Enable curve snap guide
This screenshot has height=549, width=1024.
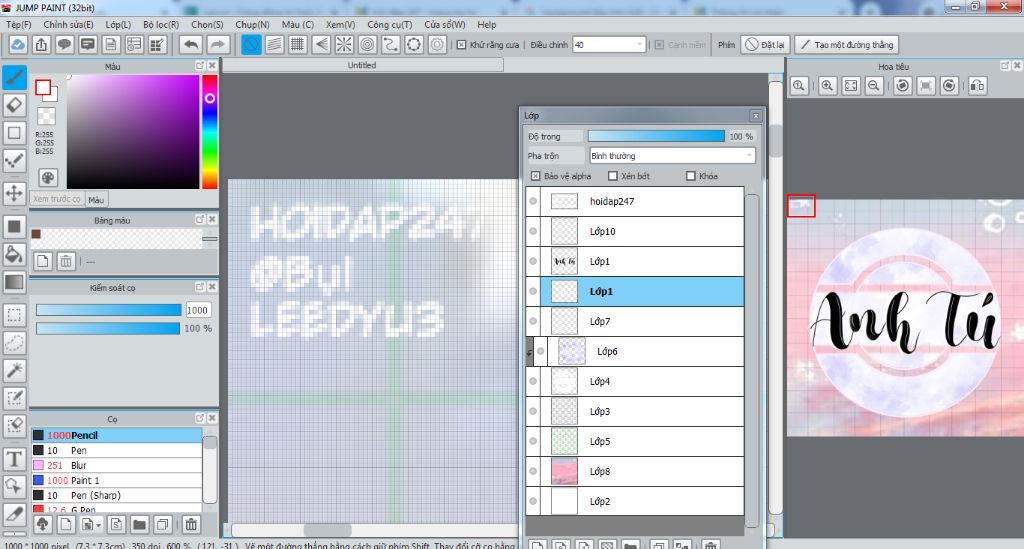point(391,44)
